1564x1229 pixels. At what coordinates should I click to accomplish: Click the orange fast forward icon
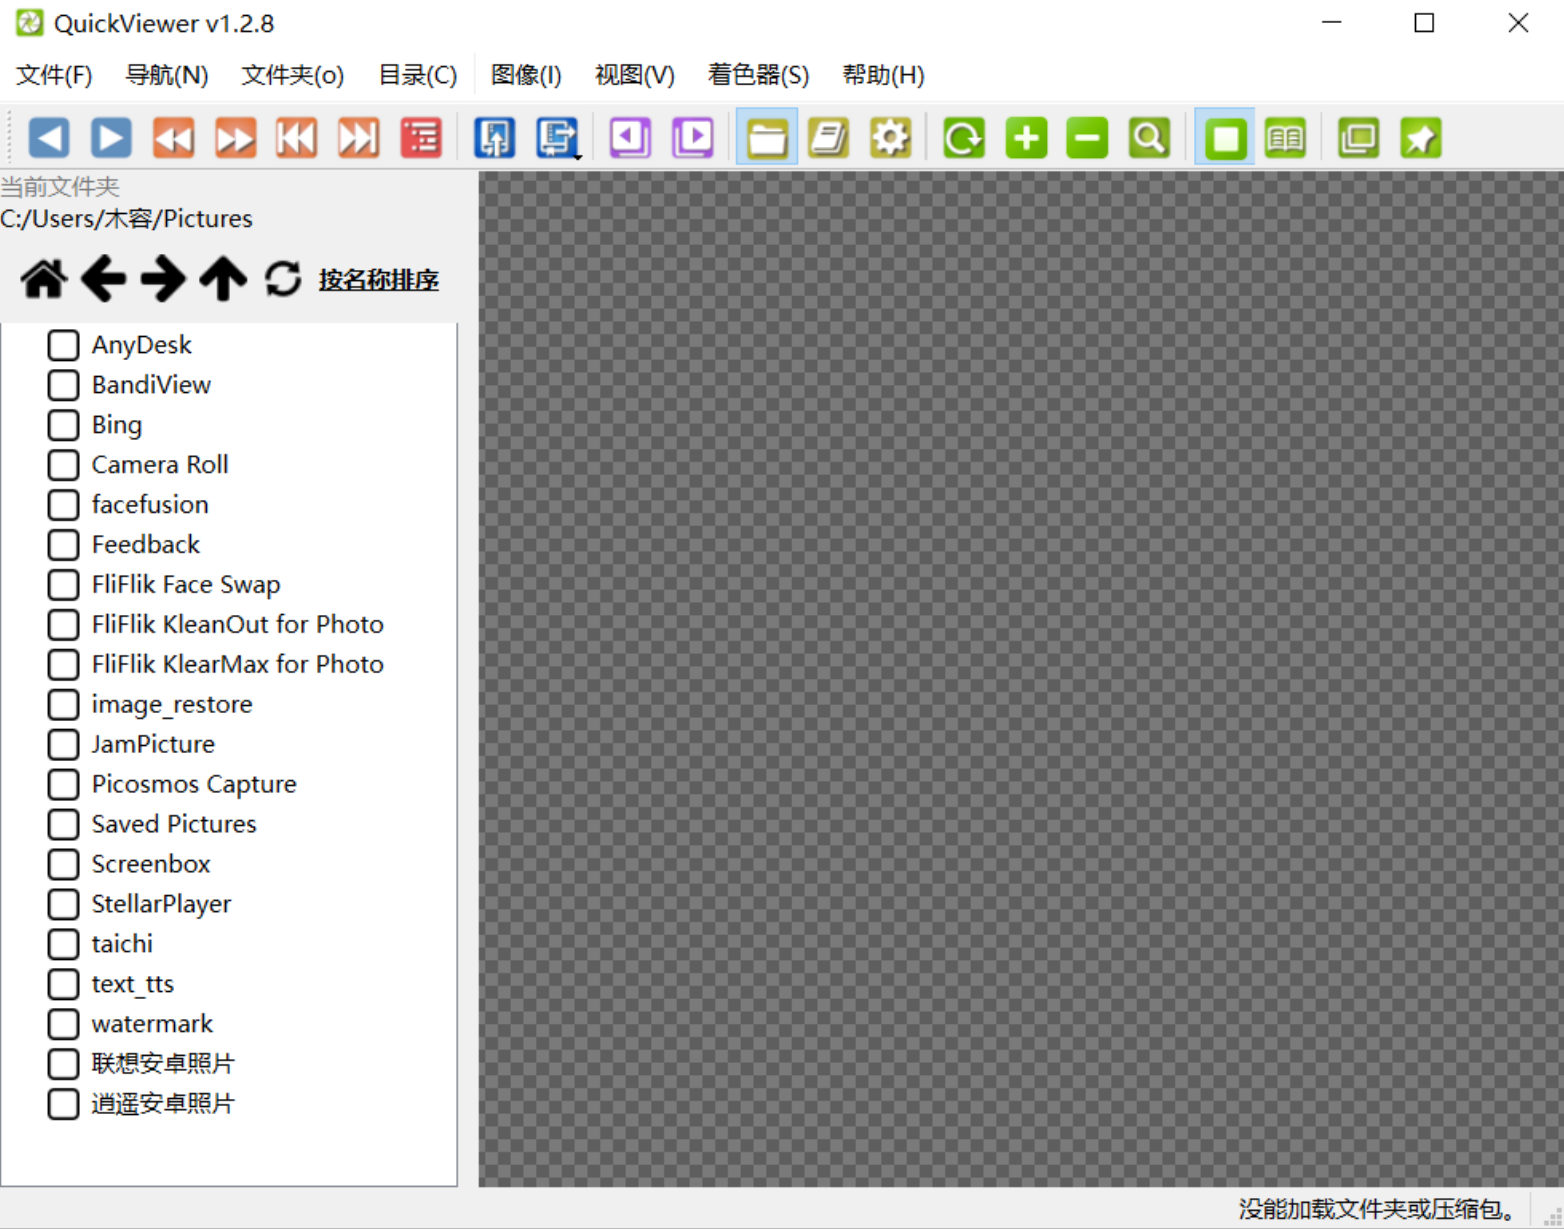(235, 138)
